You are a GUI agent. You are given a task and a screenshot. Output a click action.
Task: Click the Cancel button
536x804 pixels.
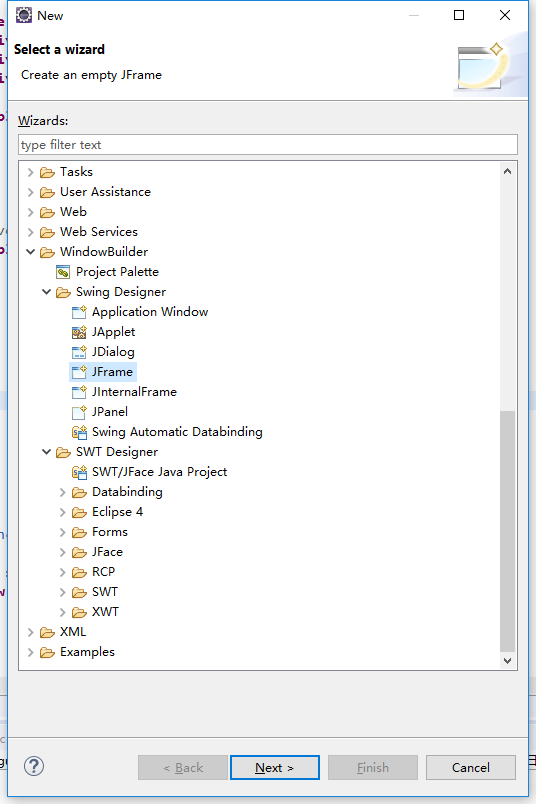pyautogui.click(x=471, y=767)
